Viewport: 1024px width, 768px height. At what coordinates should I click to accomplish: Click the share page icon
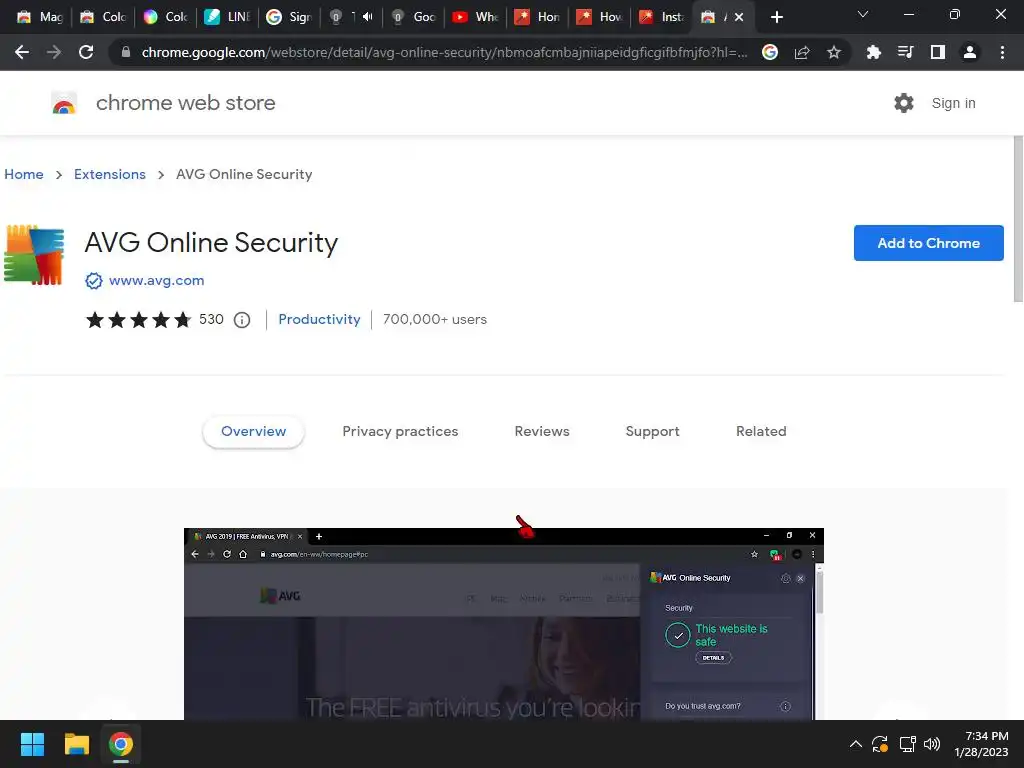pyautogui.click(x=802, y=52)
